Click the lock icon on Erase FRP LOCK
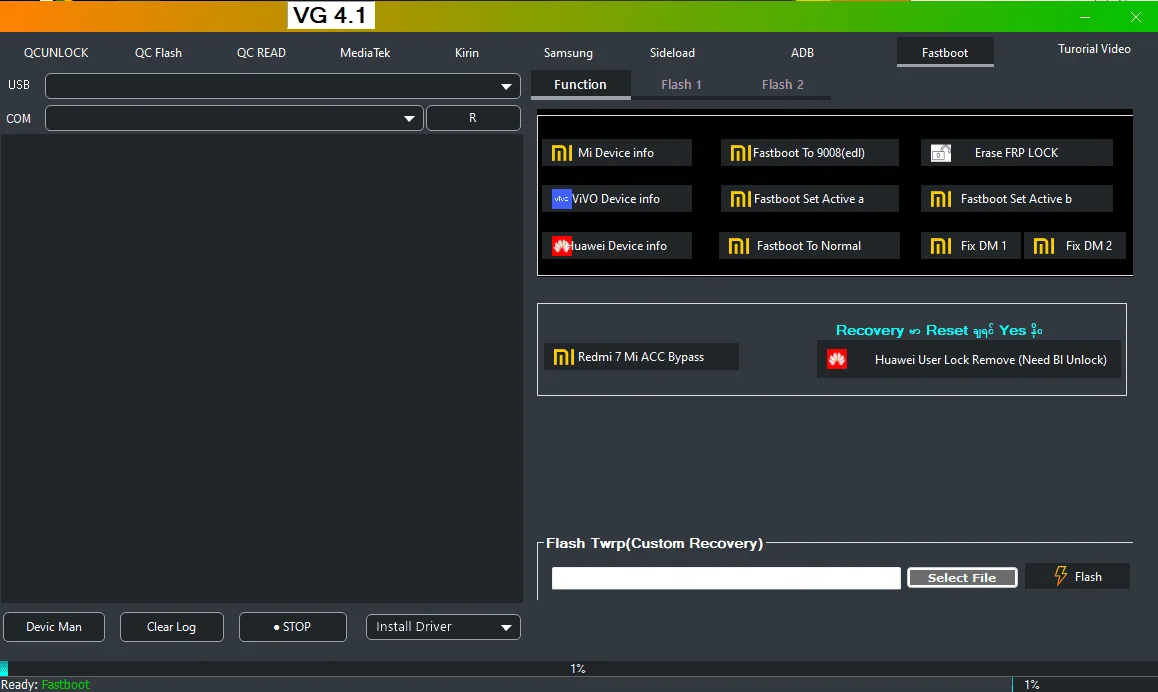1158x692 pixels. pyautogui.click(x=941, y=153)
